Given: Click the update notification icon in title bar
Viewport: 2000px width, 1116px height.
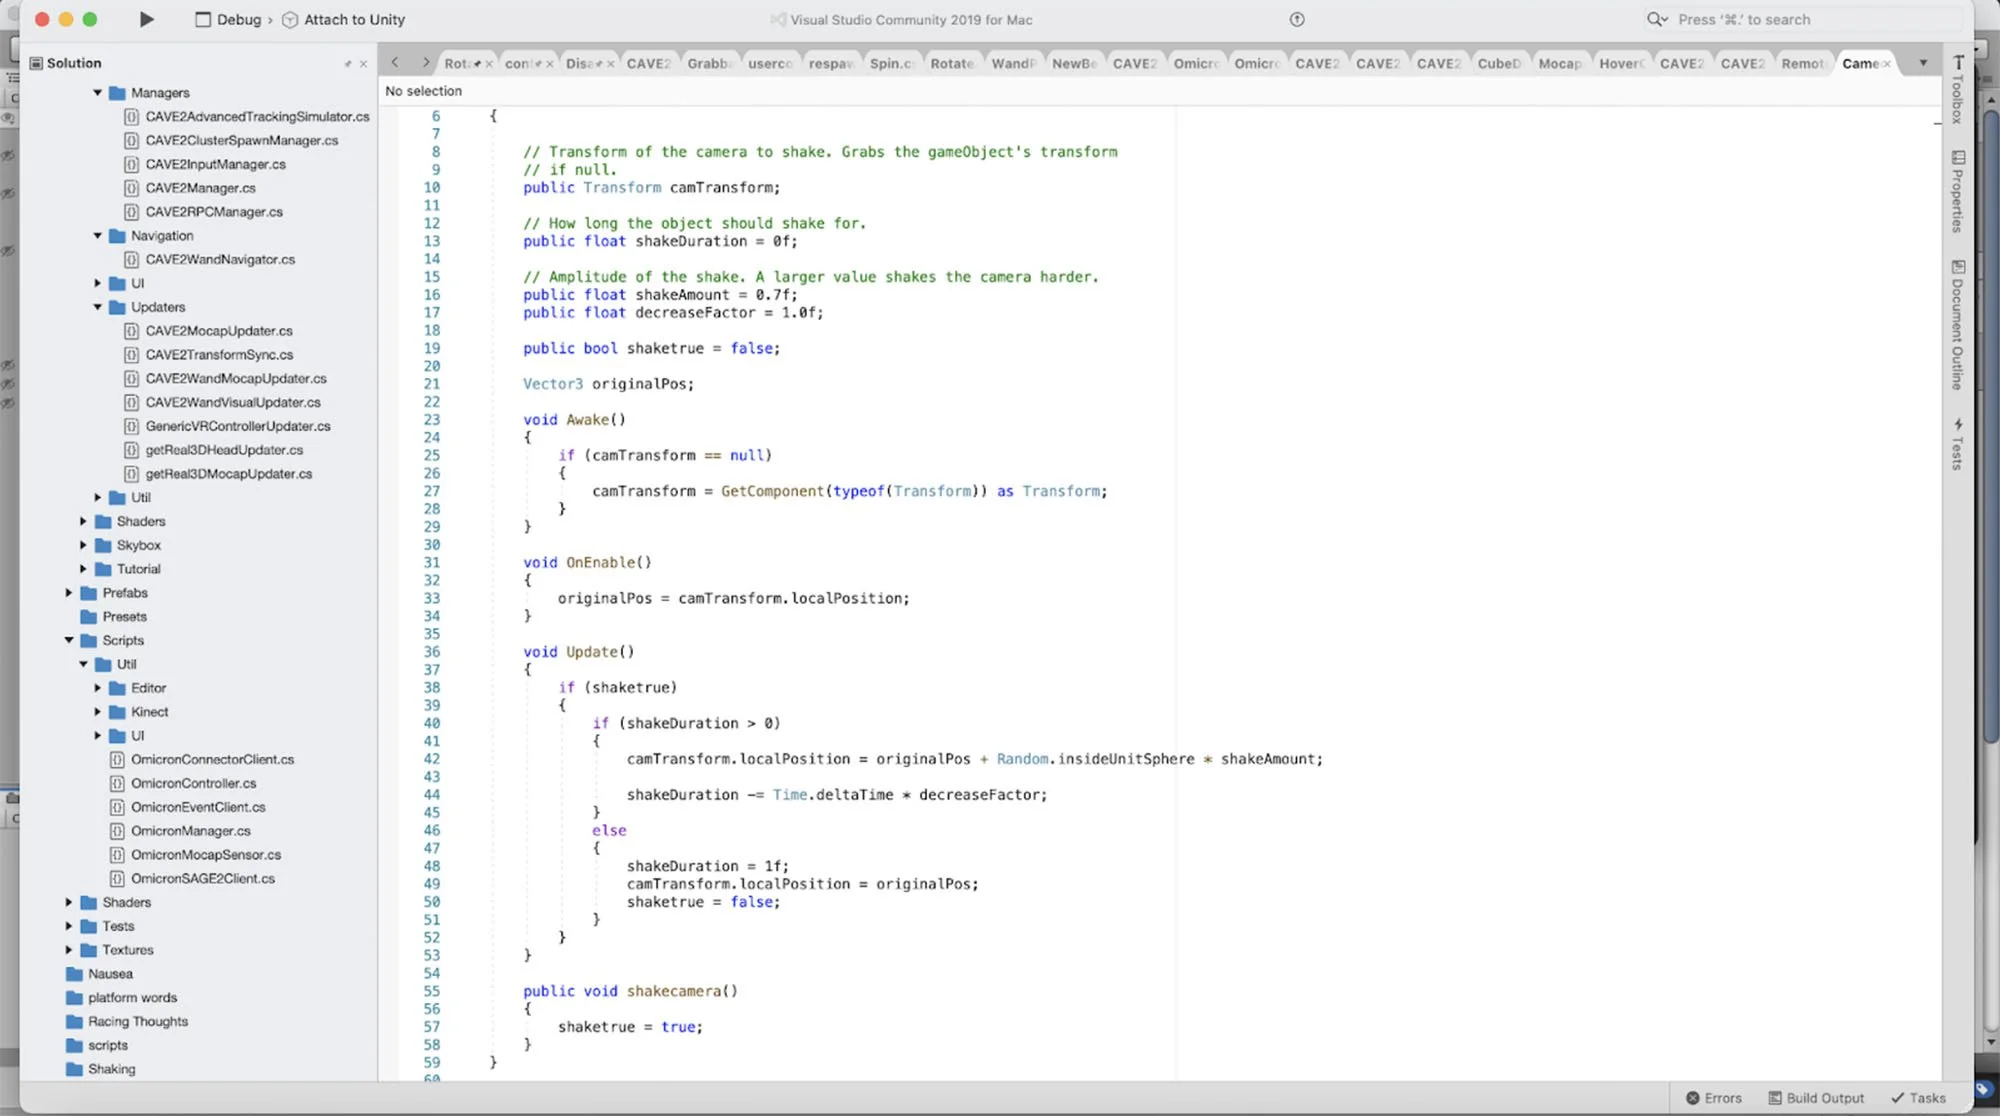Looking at the screenshot, I should coord(1297,19).
